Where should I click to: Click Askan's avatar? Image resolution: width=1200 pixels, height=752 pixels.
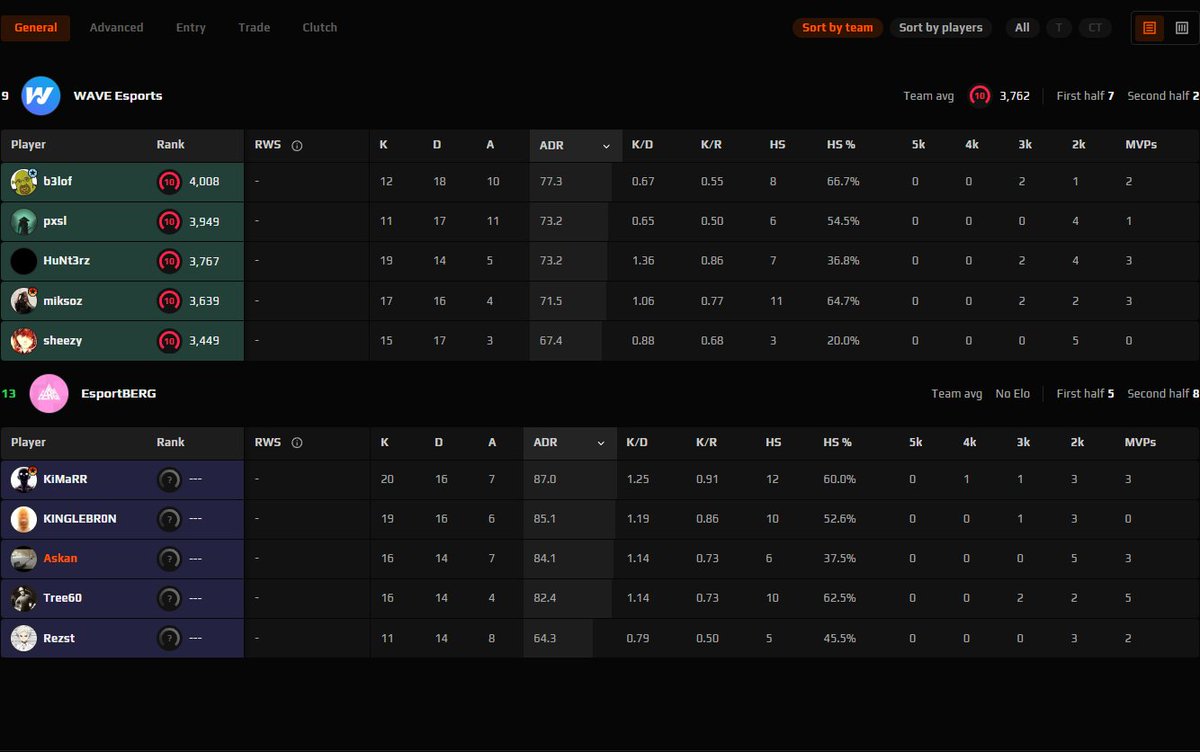(24, 559)
